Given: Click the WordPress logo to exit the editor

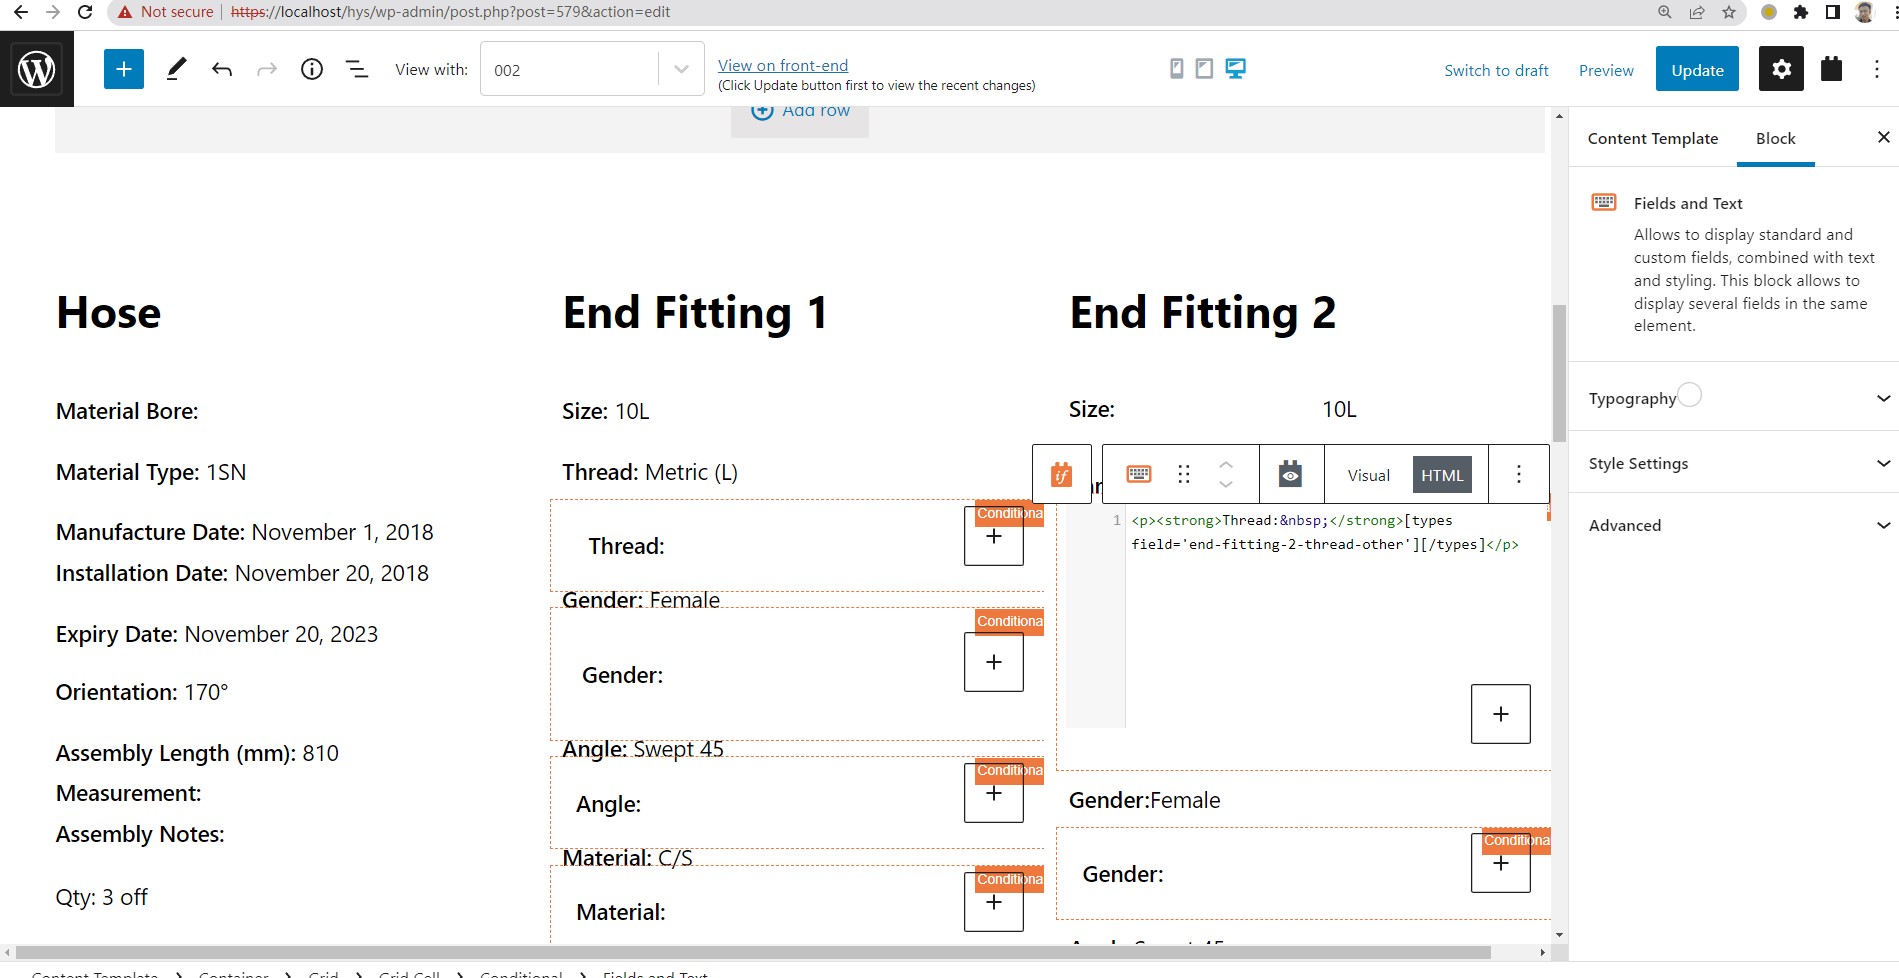Looking at the screenshot, I should [37, 69].
